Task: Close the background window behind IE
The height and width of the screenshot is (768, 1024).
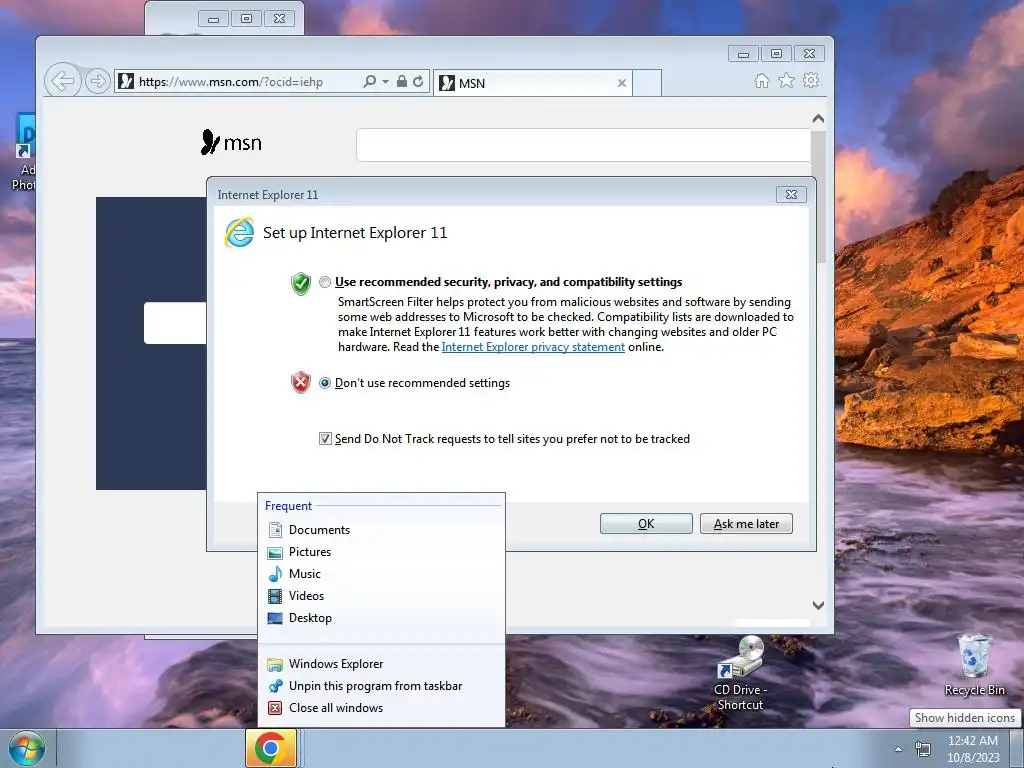Action: (279, 19)
